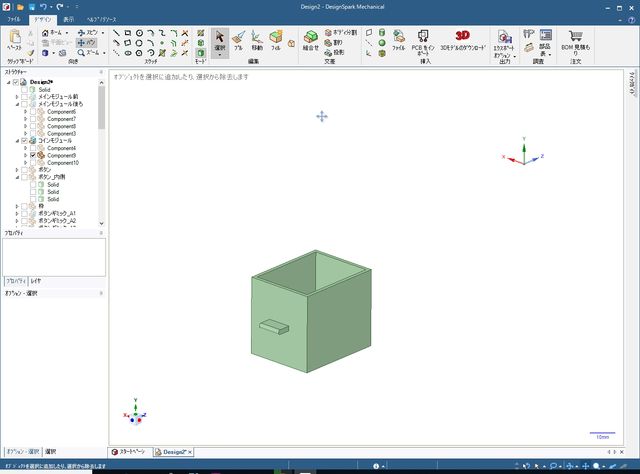Open 3Dモデルのダウンロード
The height and width of the screenshot is (474, 640).
[x=462, y=41]
